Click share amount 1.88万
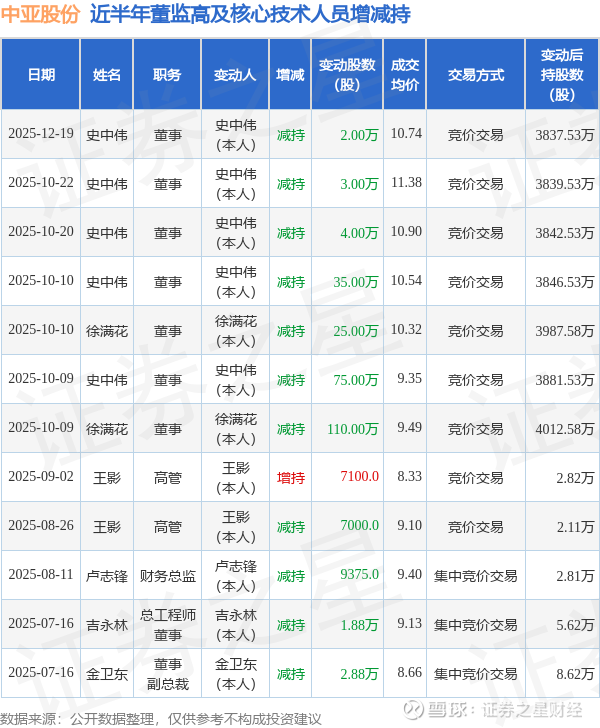This screenshot has width=600, height=728. click(359, 625)
